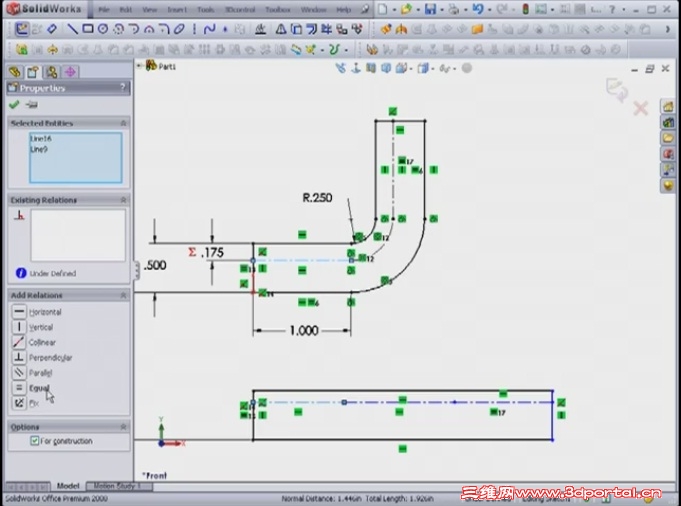Open the DimXpert manager tab icon
681x506 pixels.
pyautogui.click(x=70, y=72)
